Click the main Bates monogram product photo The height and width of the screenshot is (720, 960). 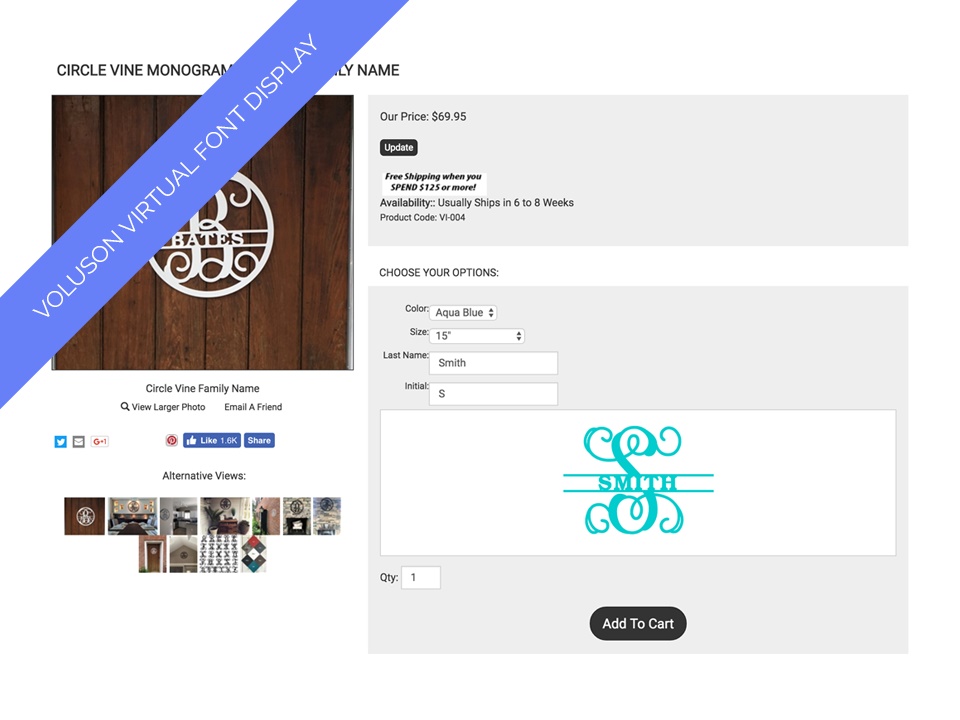(x=203, y=232)
